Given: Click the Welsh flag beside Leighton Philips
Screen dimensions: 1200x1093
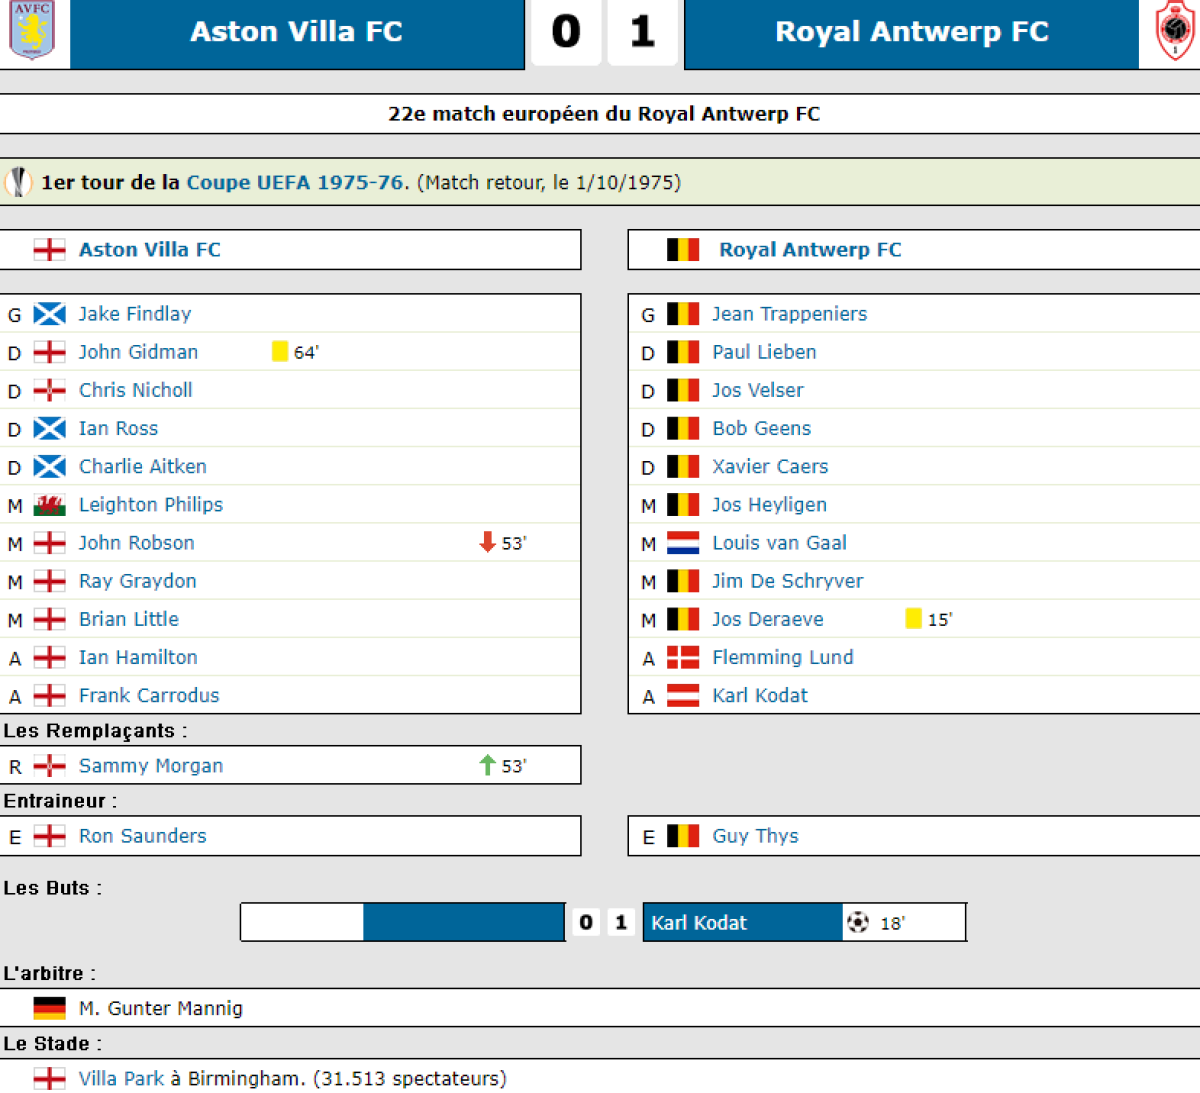Looking at the screenshot, I should click(x=49, y=505).
